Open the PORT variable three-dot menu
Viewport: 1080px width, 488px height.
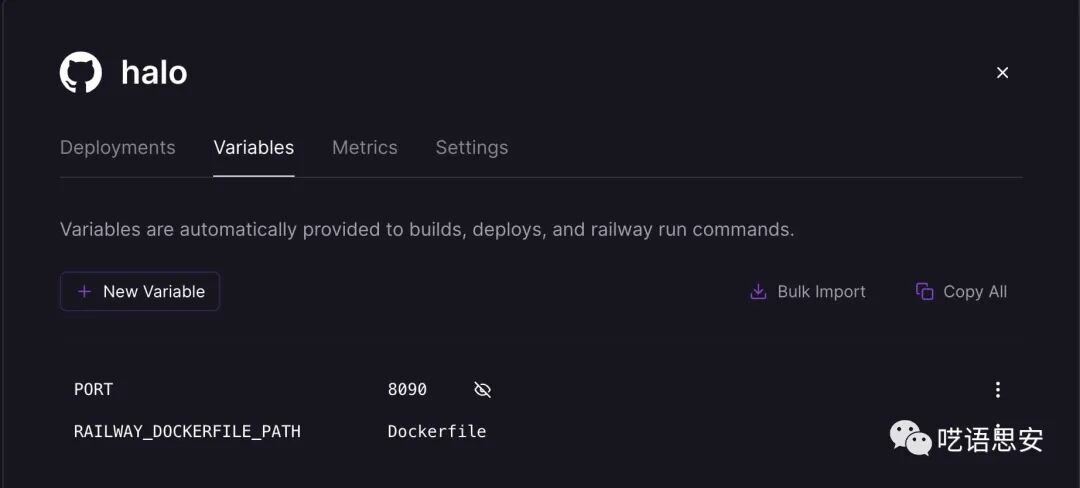pos(997,390)
